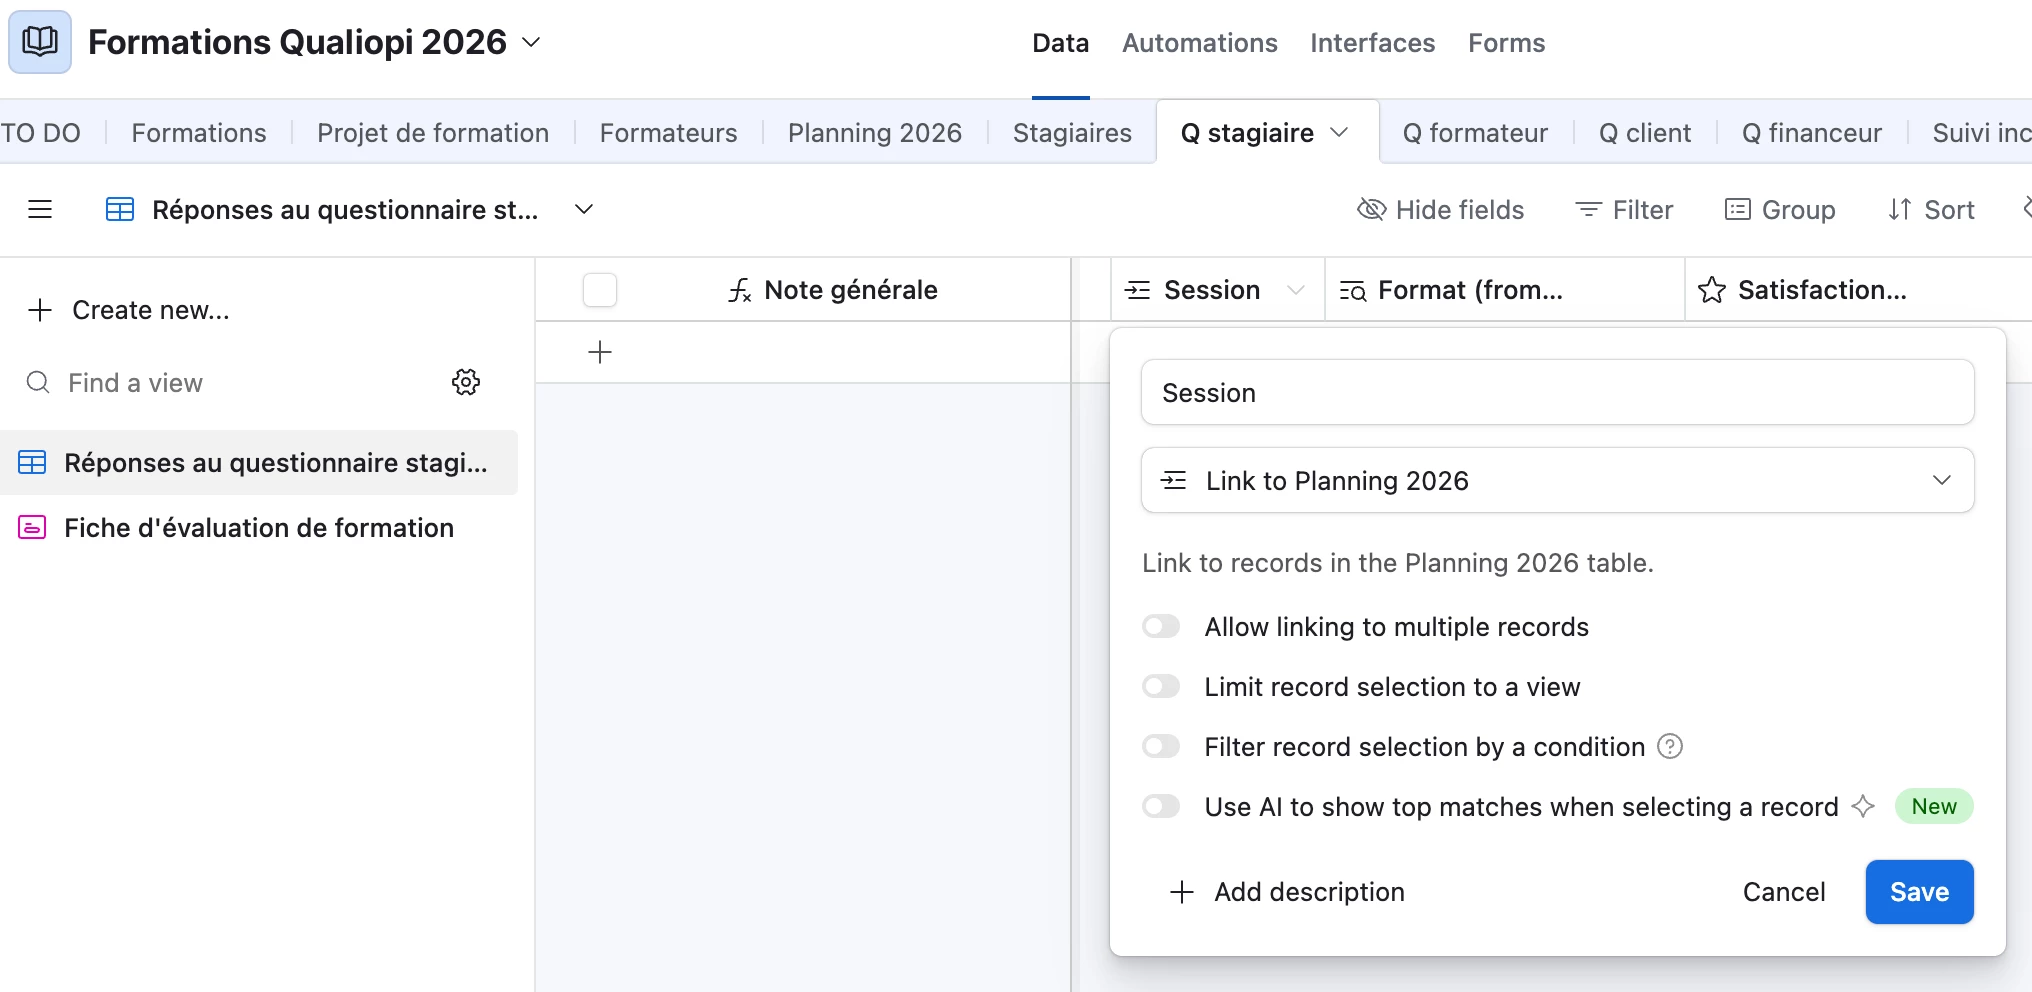The image size is (2032, 992).
Task: Tick the select-all rows checkbox
Action: click(600, 290)
